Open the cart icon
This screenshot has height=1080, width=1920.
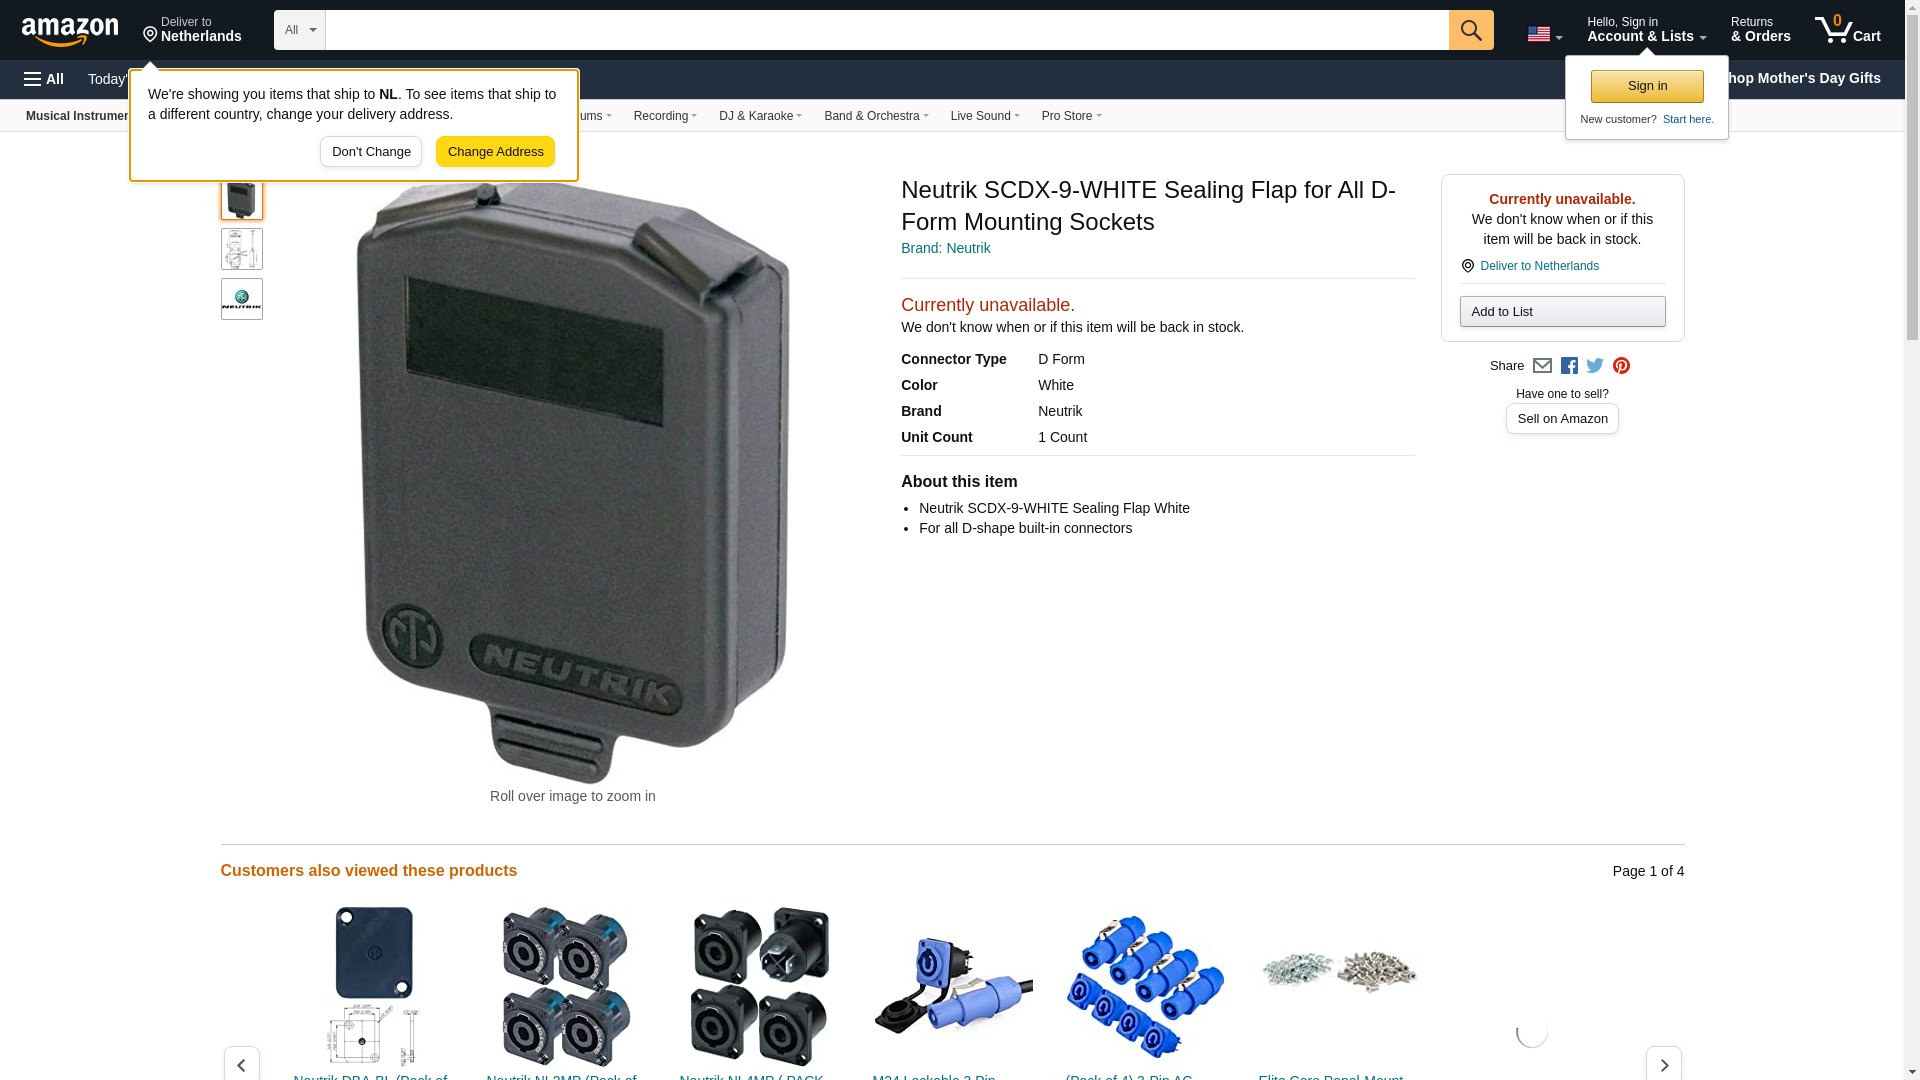(x=1848, y=29)
